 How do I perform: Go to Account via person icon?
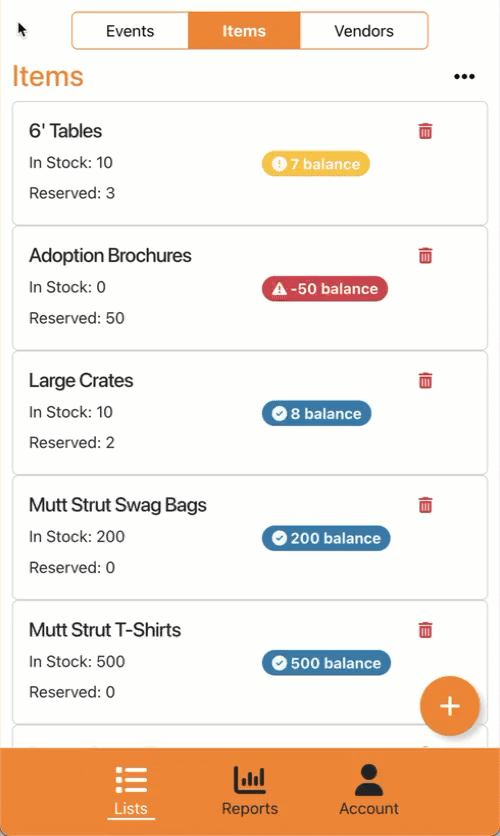click(x=369, y=779)
